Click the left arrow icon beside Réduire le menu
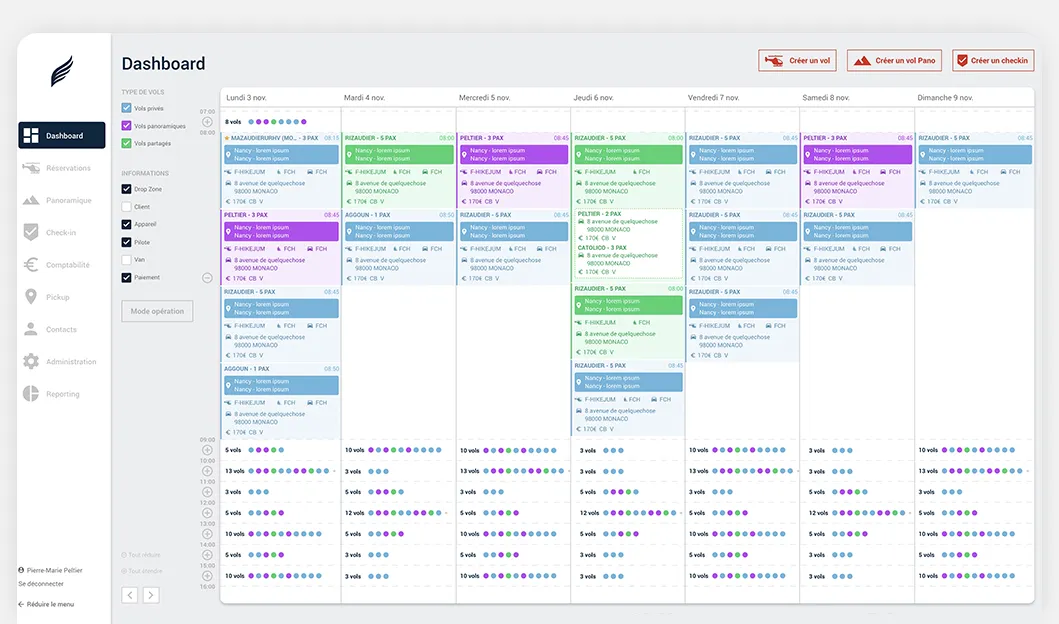 (x=21, y=604)
